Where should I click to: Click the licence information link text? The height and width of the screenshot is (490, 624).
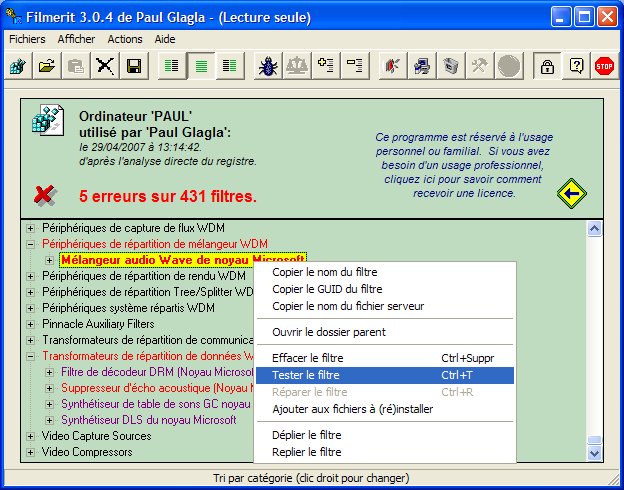464,165
